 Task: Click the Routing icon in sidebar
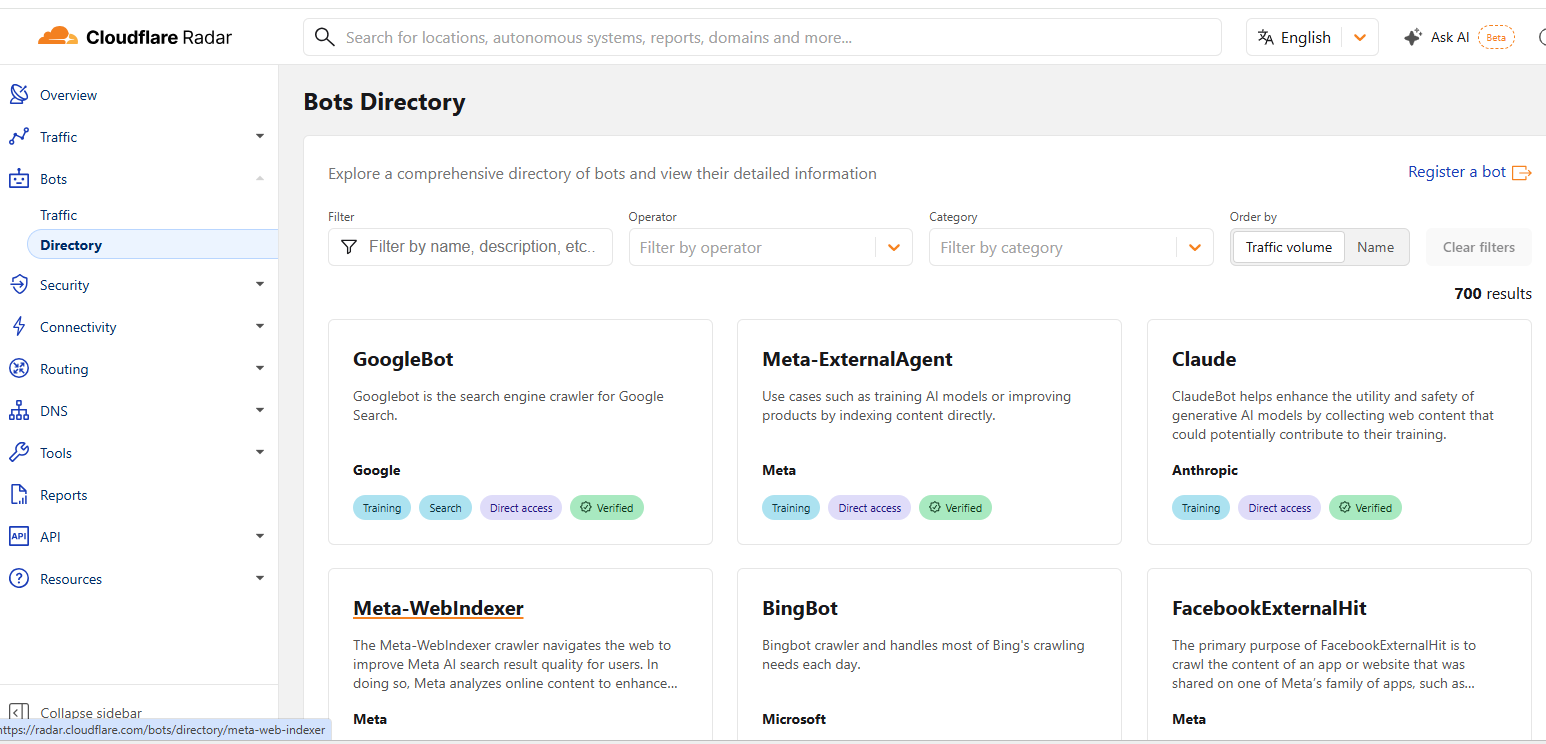(x=19, y=369)
